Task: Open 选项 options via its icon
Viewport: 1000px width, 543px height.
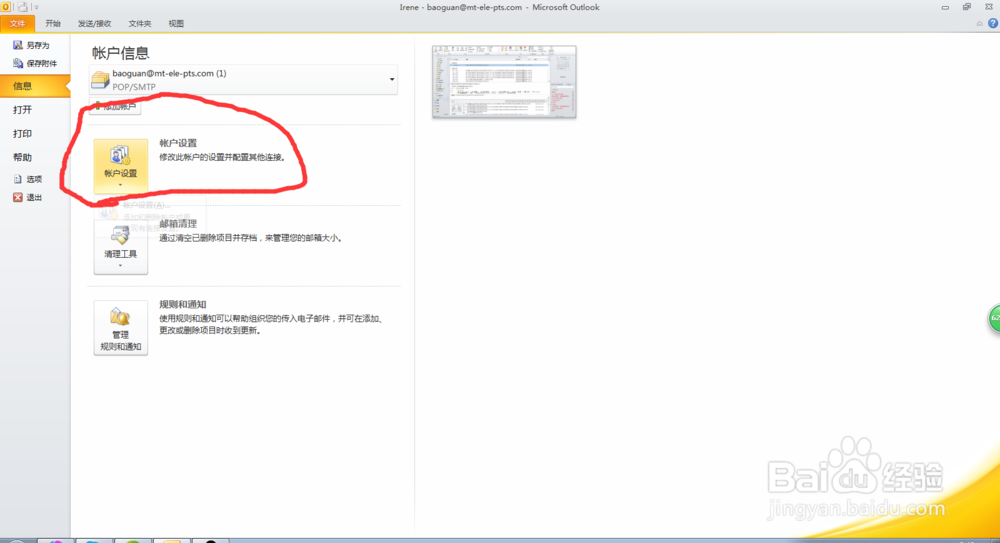Action: (18, 179)
